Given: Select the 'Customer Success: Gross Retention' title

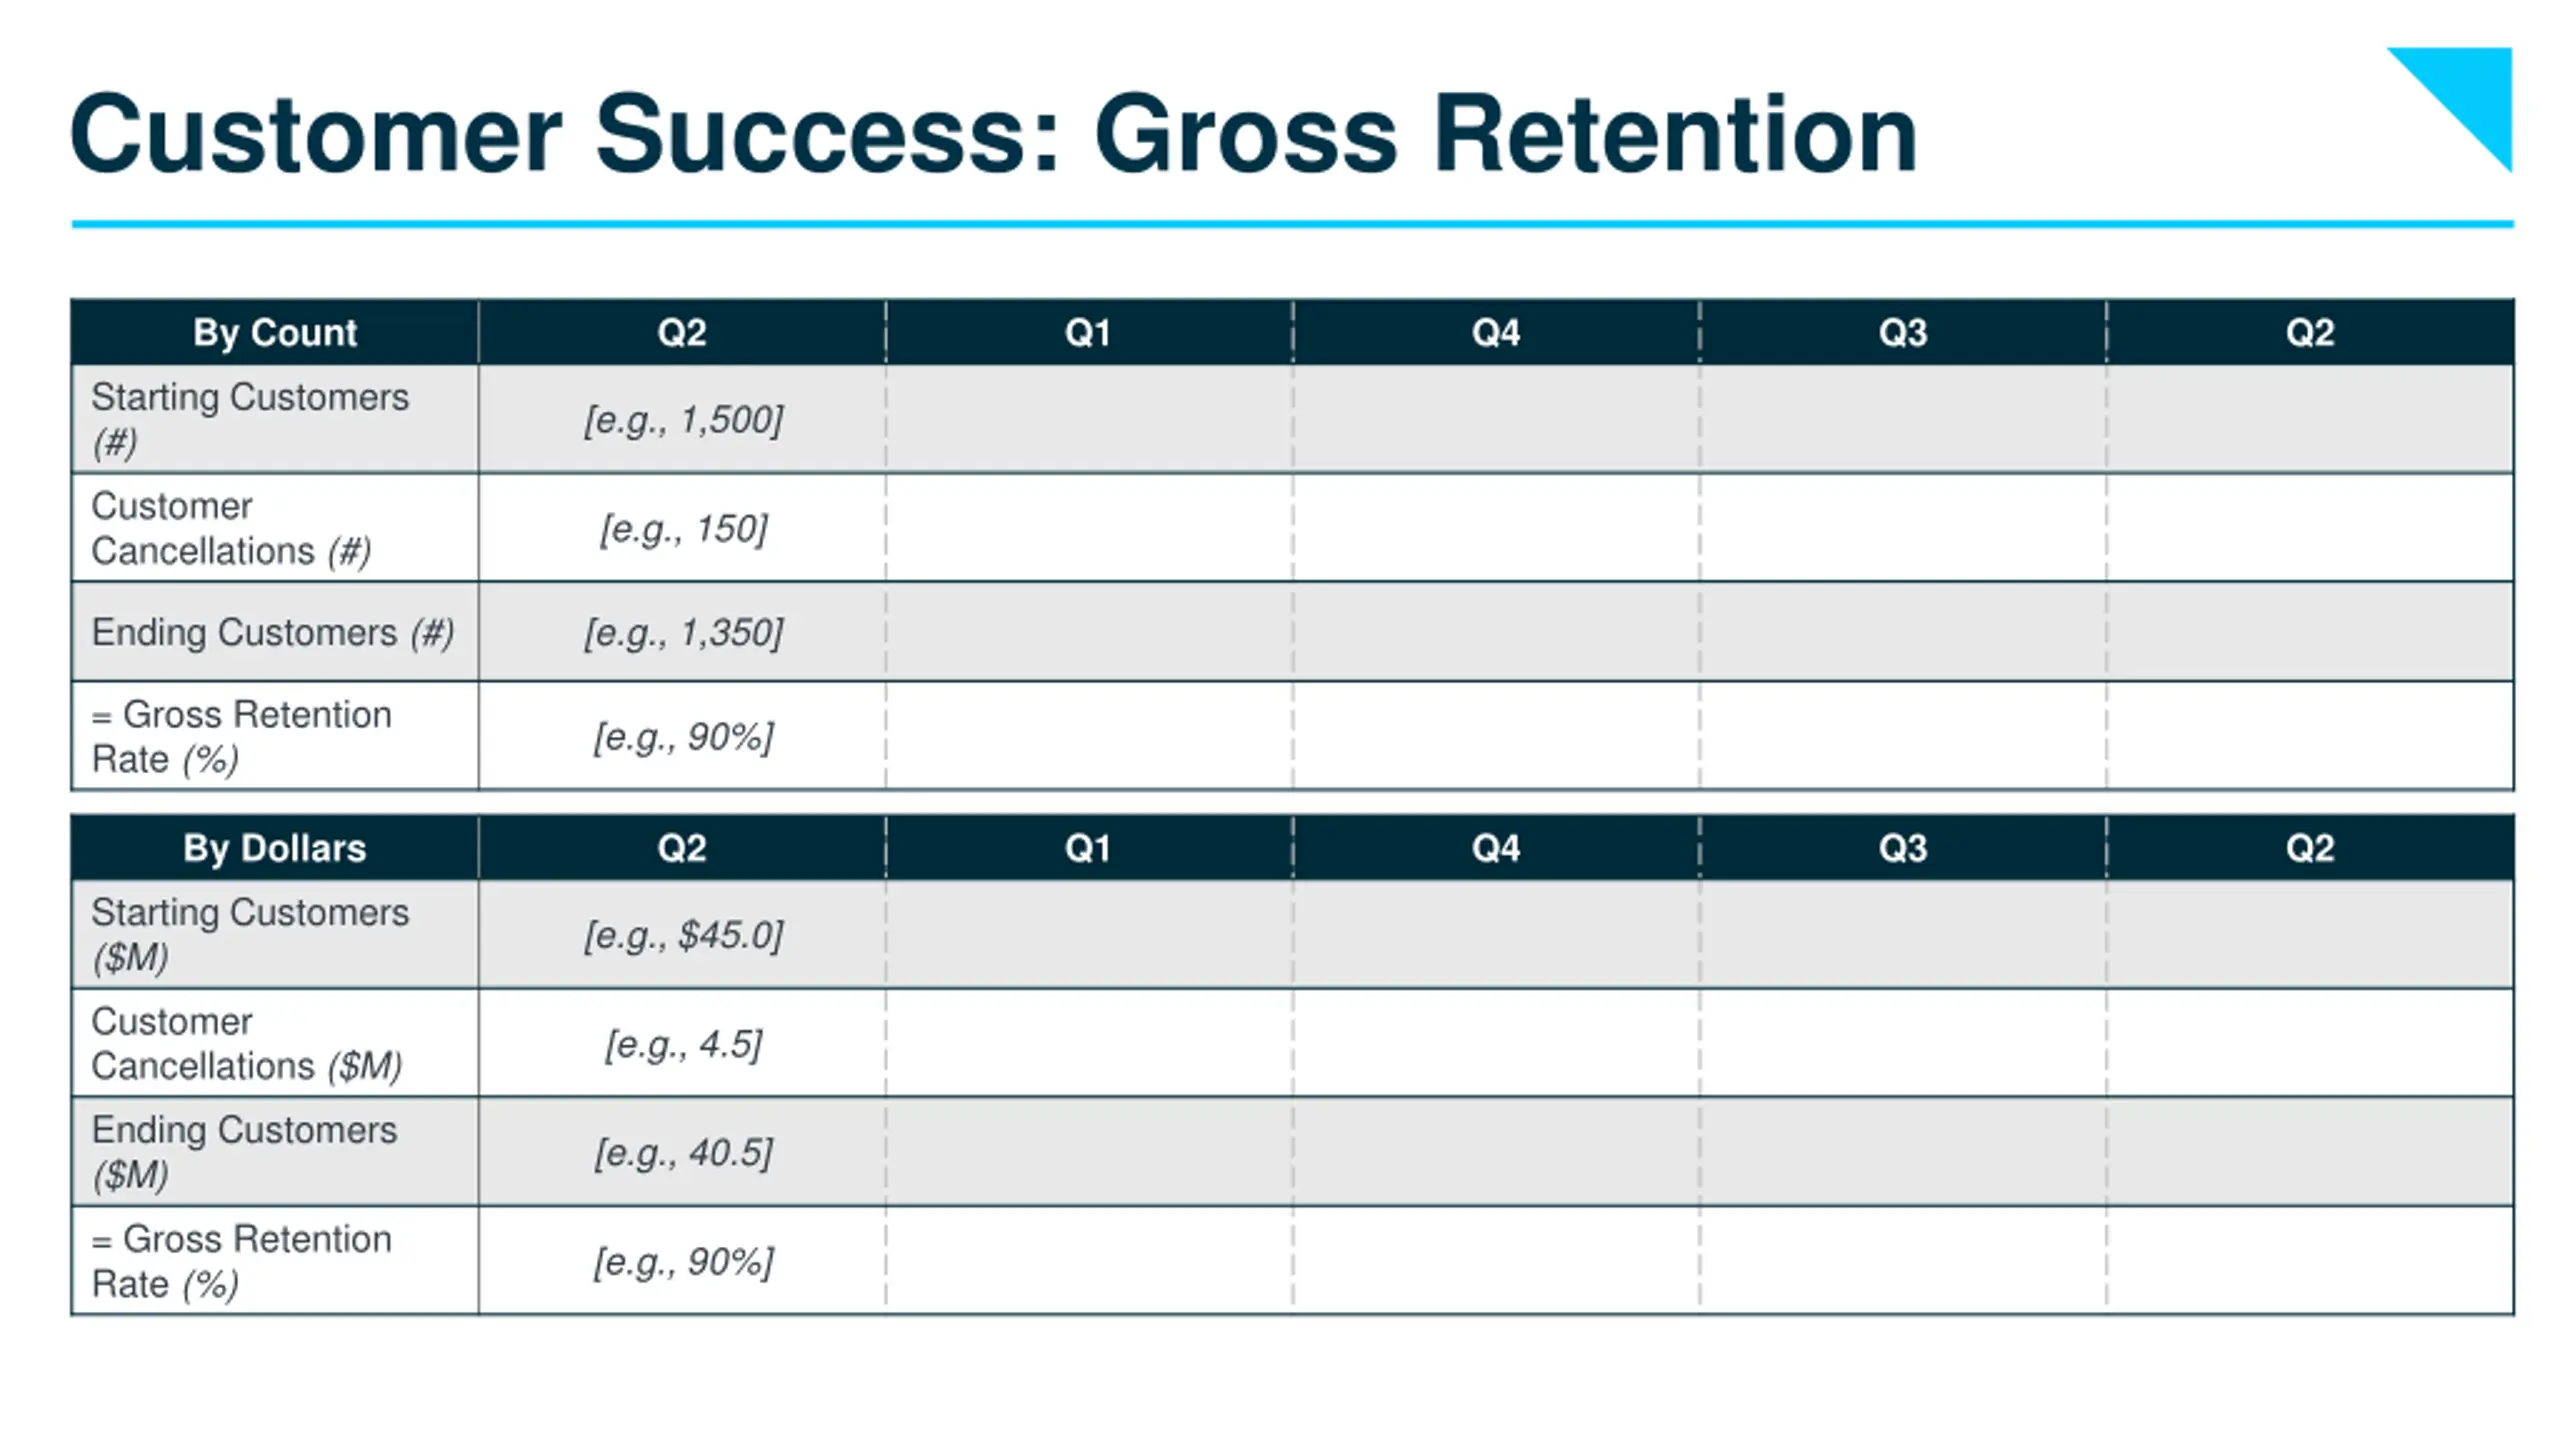Looking at the screenshot, I should pos(993,134).
